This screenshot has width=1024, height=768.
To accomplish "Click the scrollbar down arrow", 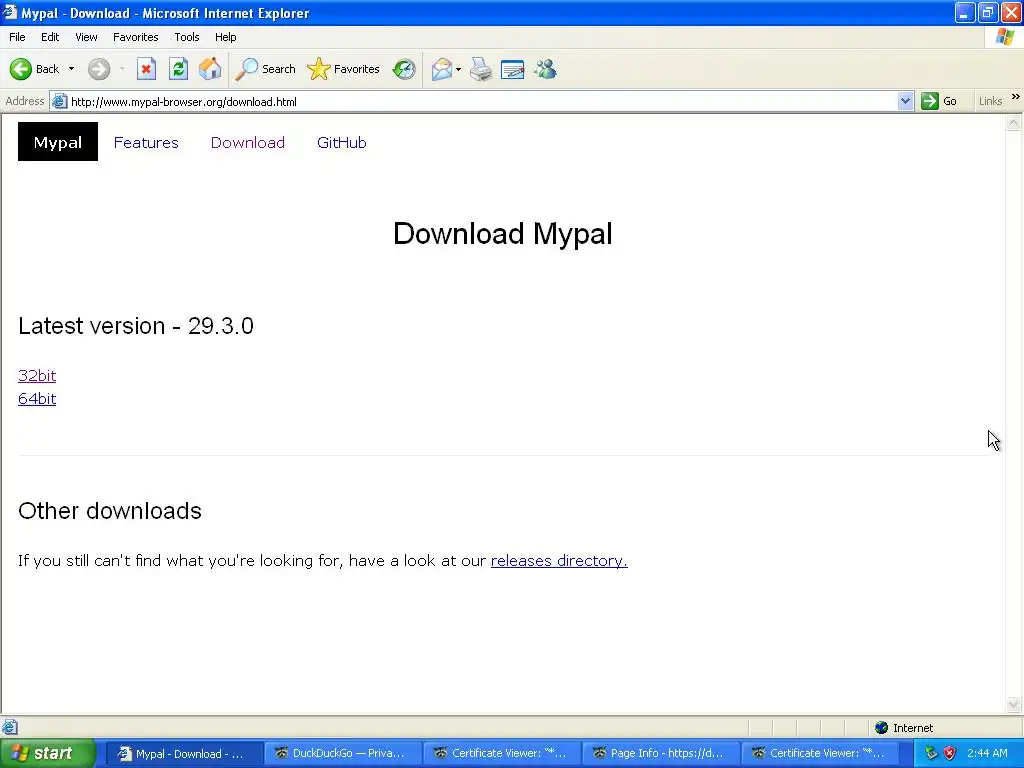I will (1014, 704).
